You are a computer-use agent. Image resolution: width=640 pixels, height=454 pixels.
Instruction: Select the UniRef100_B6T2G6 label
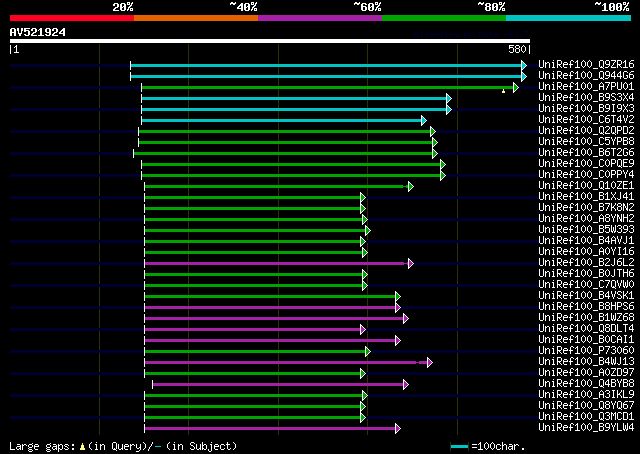click(586, 153)
